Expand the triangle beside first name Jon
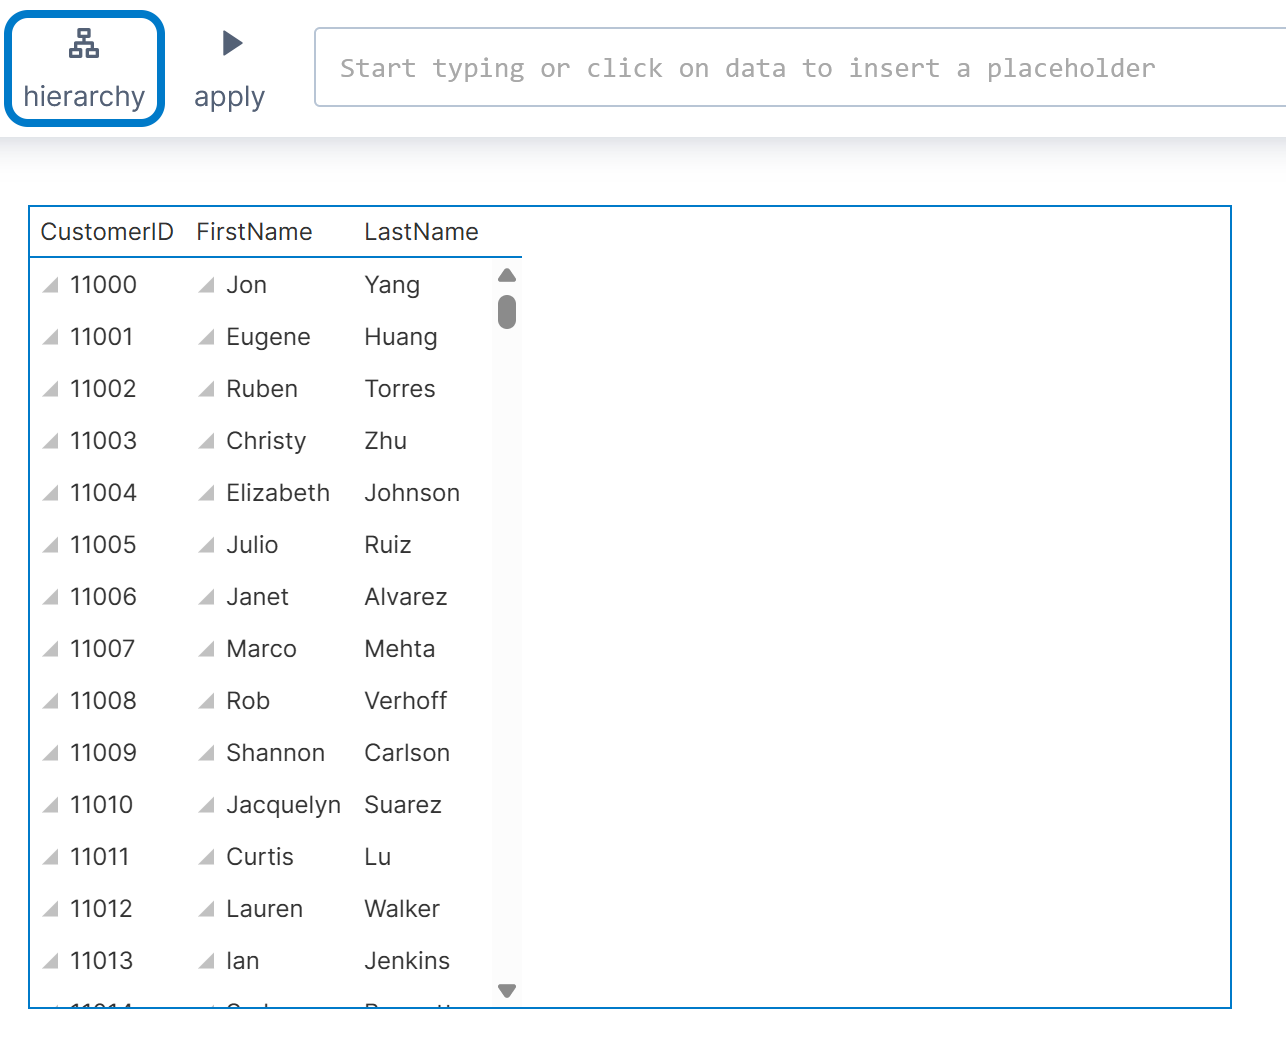Viewport: 1286px width, 1051px height. point(207,286)
